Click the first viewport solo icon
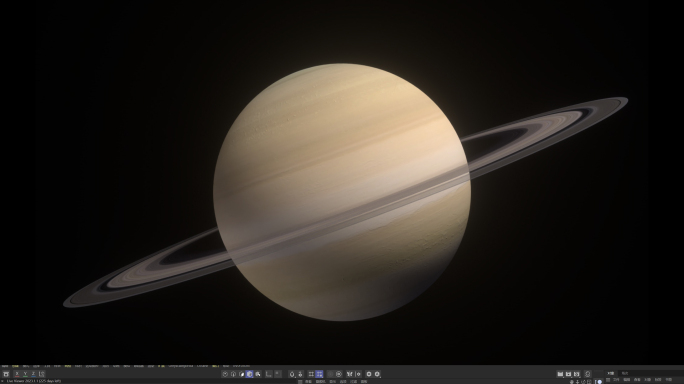This screenshot has width=684, height=384. click(x=292, y=374)
